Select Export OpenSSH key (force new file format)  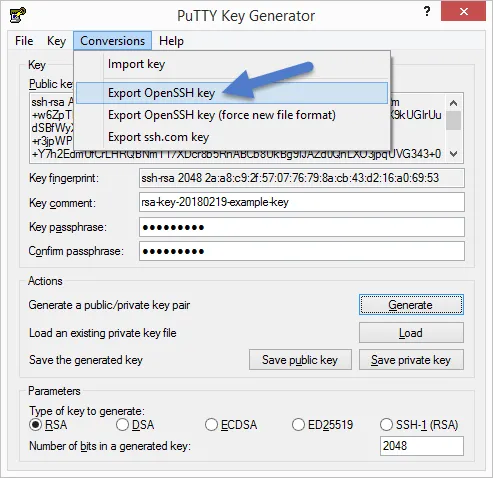click(232, 115)
